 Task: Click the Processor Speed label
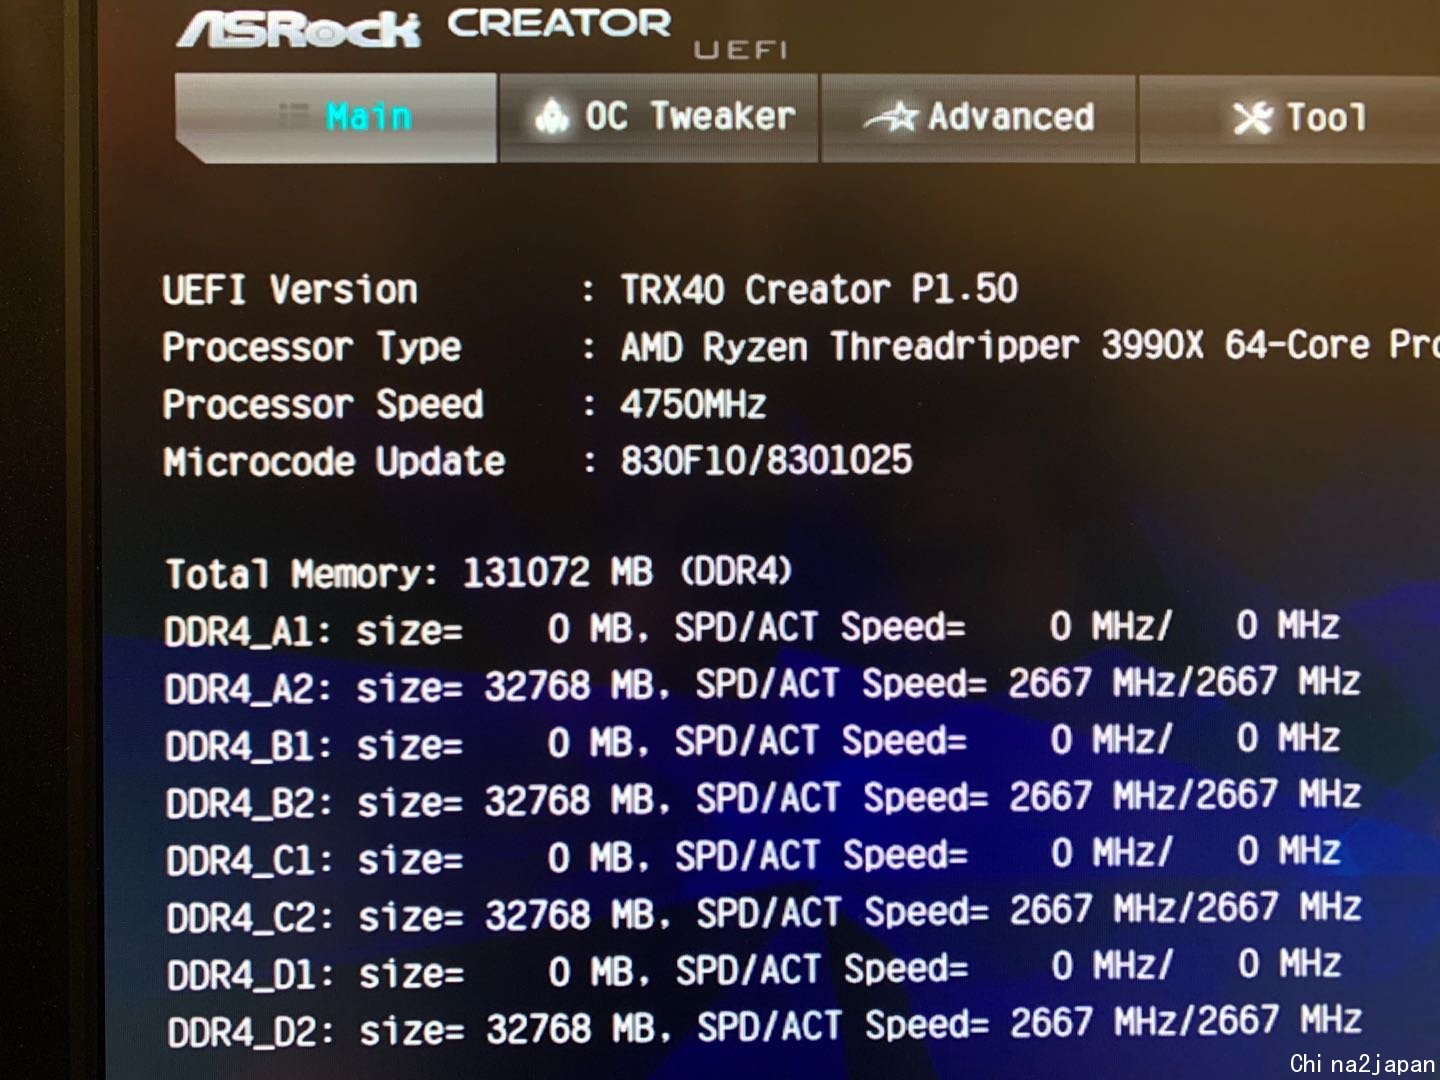pyautogui.click(x=323, y=405)
